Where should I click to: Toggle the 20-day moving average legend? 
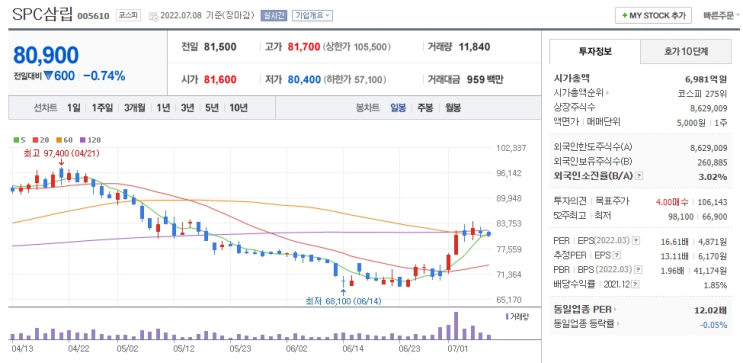pyautogui.click(x=36, y=140)
